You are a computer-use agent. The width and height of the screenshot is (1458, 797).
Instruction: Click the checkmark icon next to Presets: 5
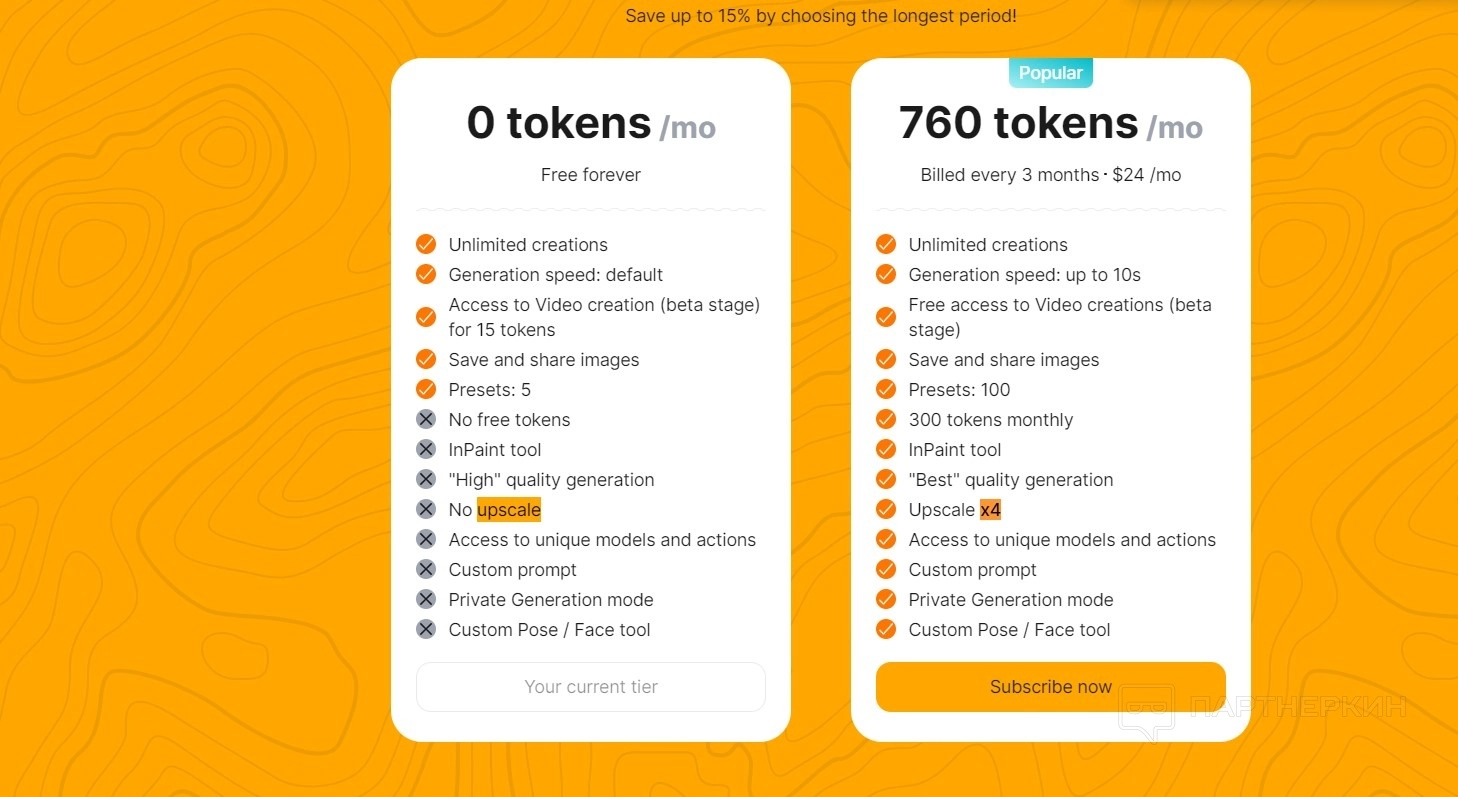426,389
